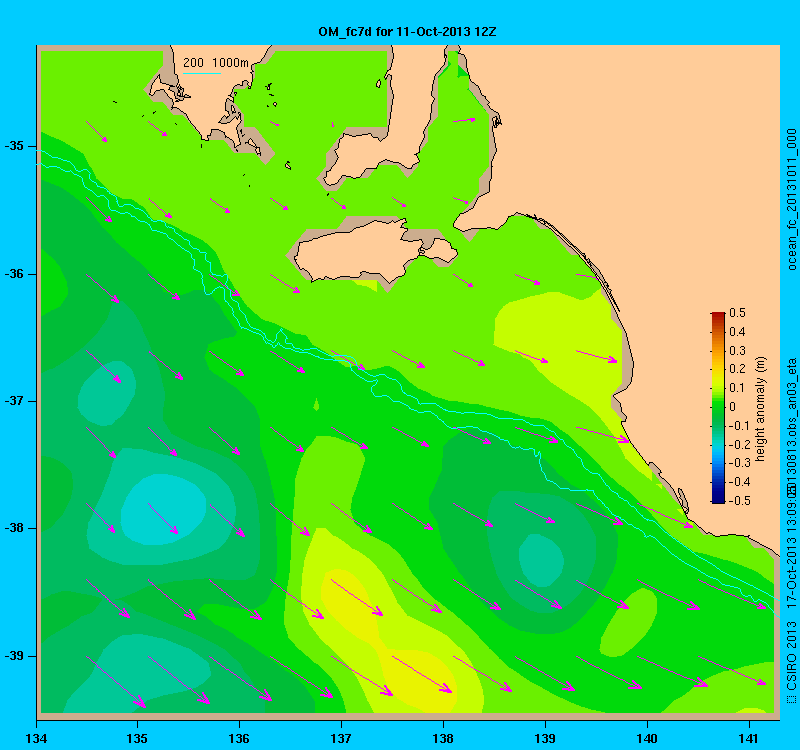Image resolution: width=800 pixels, height=750 pixels.
Task: Click the title 'OM_fc7d for 11-Oct-2013 12Z'
Action: pyautogui.click(x=407, y=32)
